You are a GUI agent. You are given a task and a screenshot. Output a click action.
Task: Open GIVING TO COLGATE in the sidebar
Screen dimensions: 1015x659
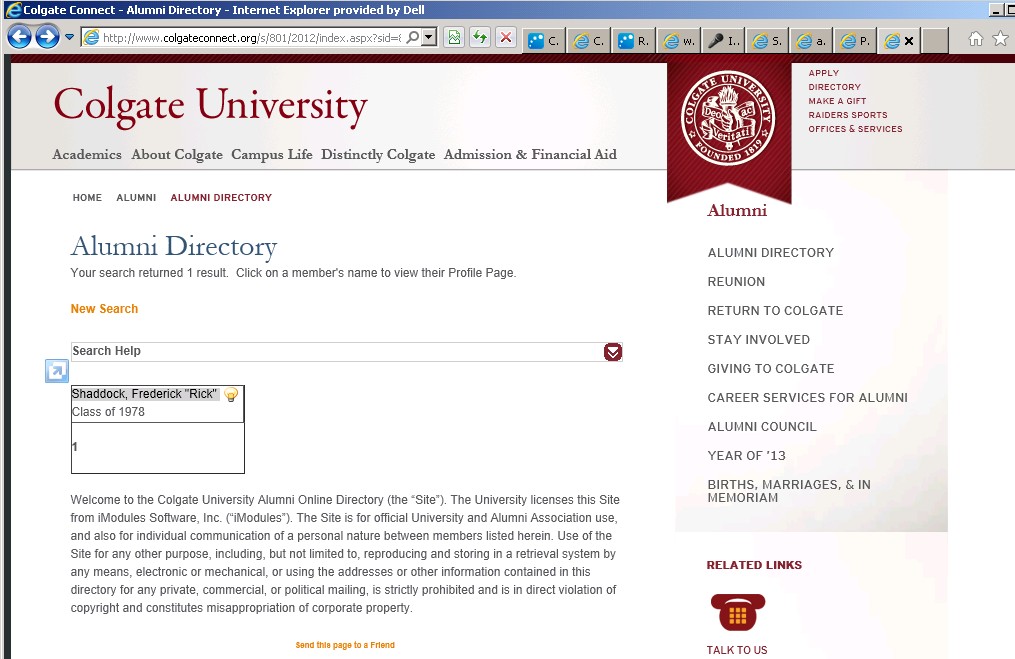[770, 369]
